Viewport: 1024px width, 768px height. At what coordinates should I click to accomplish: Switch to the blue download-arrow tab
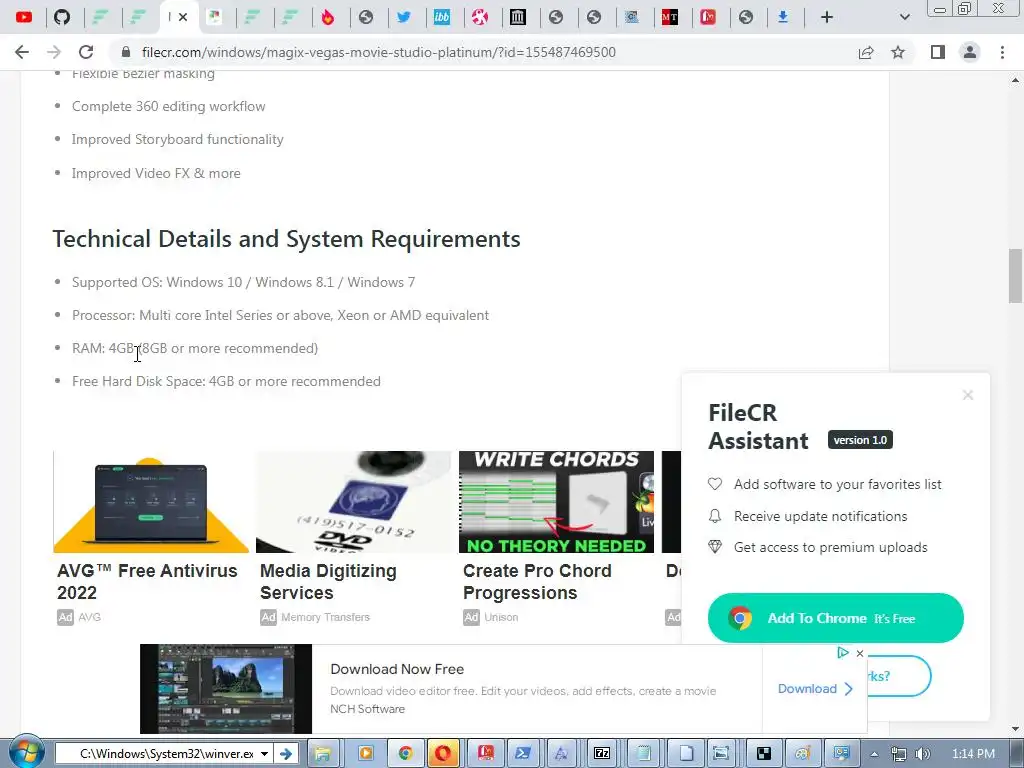782,17
